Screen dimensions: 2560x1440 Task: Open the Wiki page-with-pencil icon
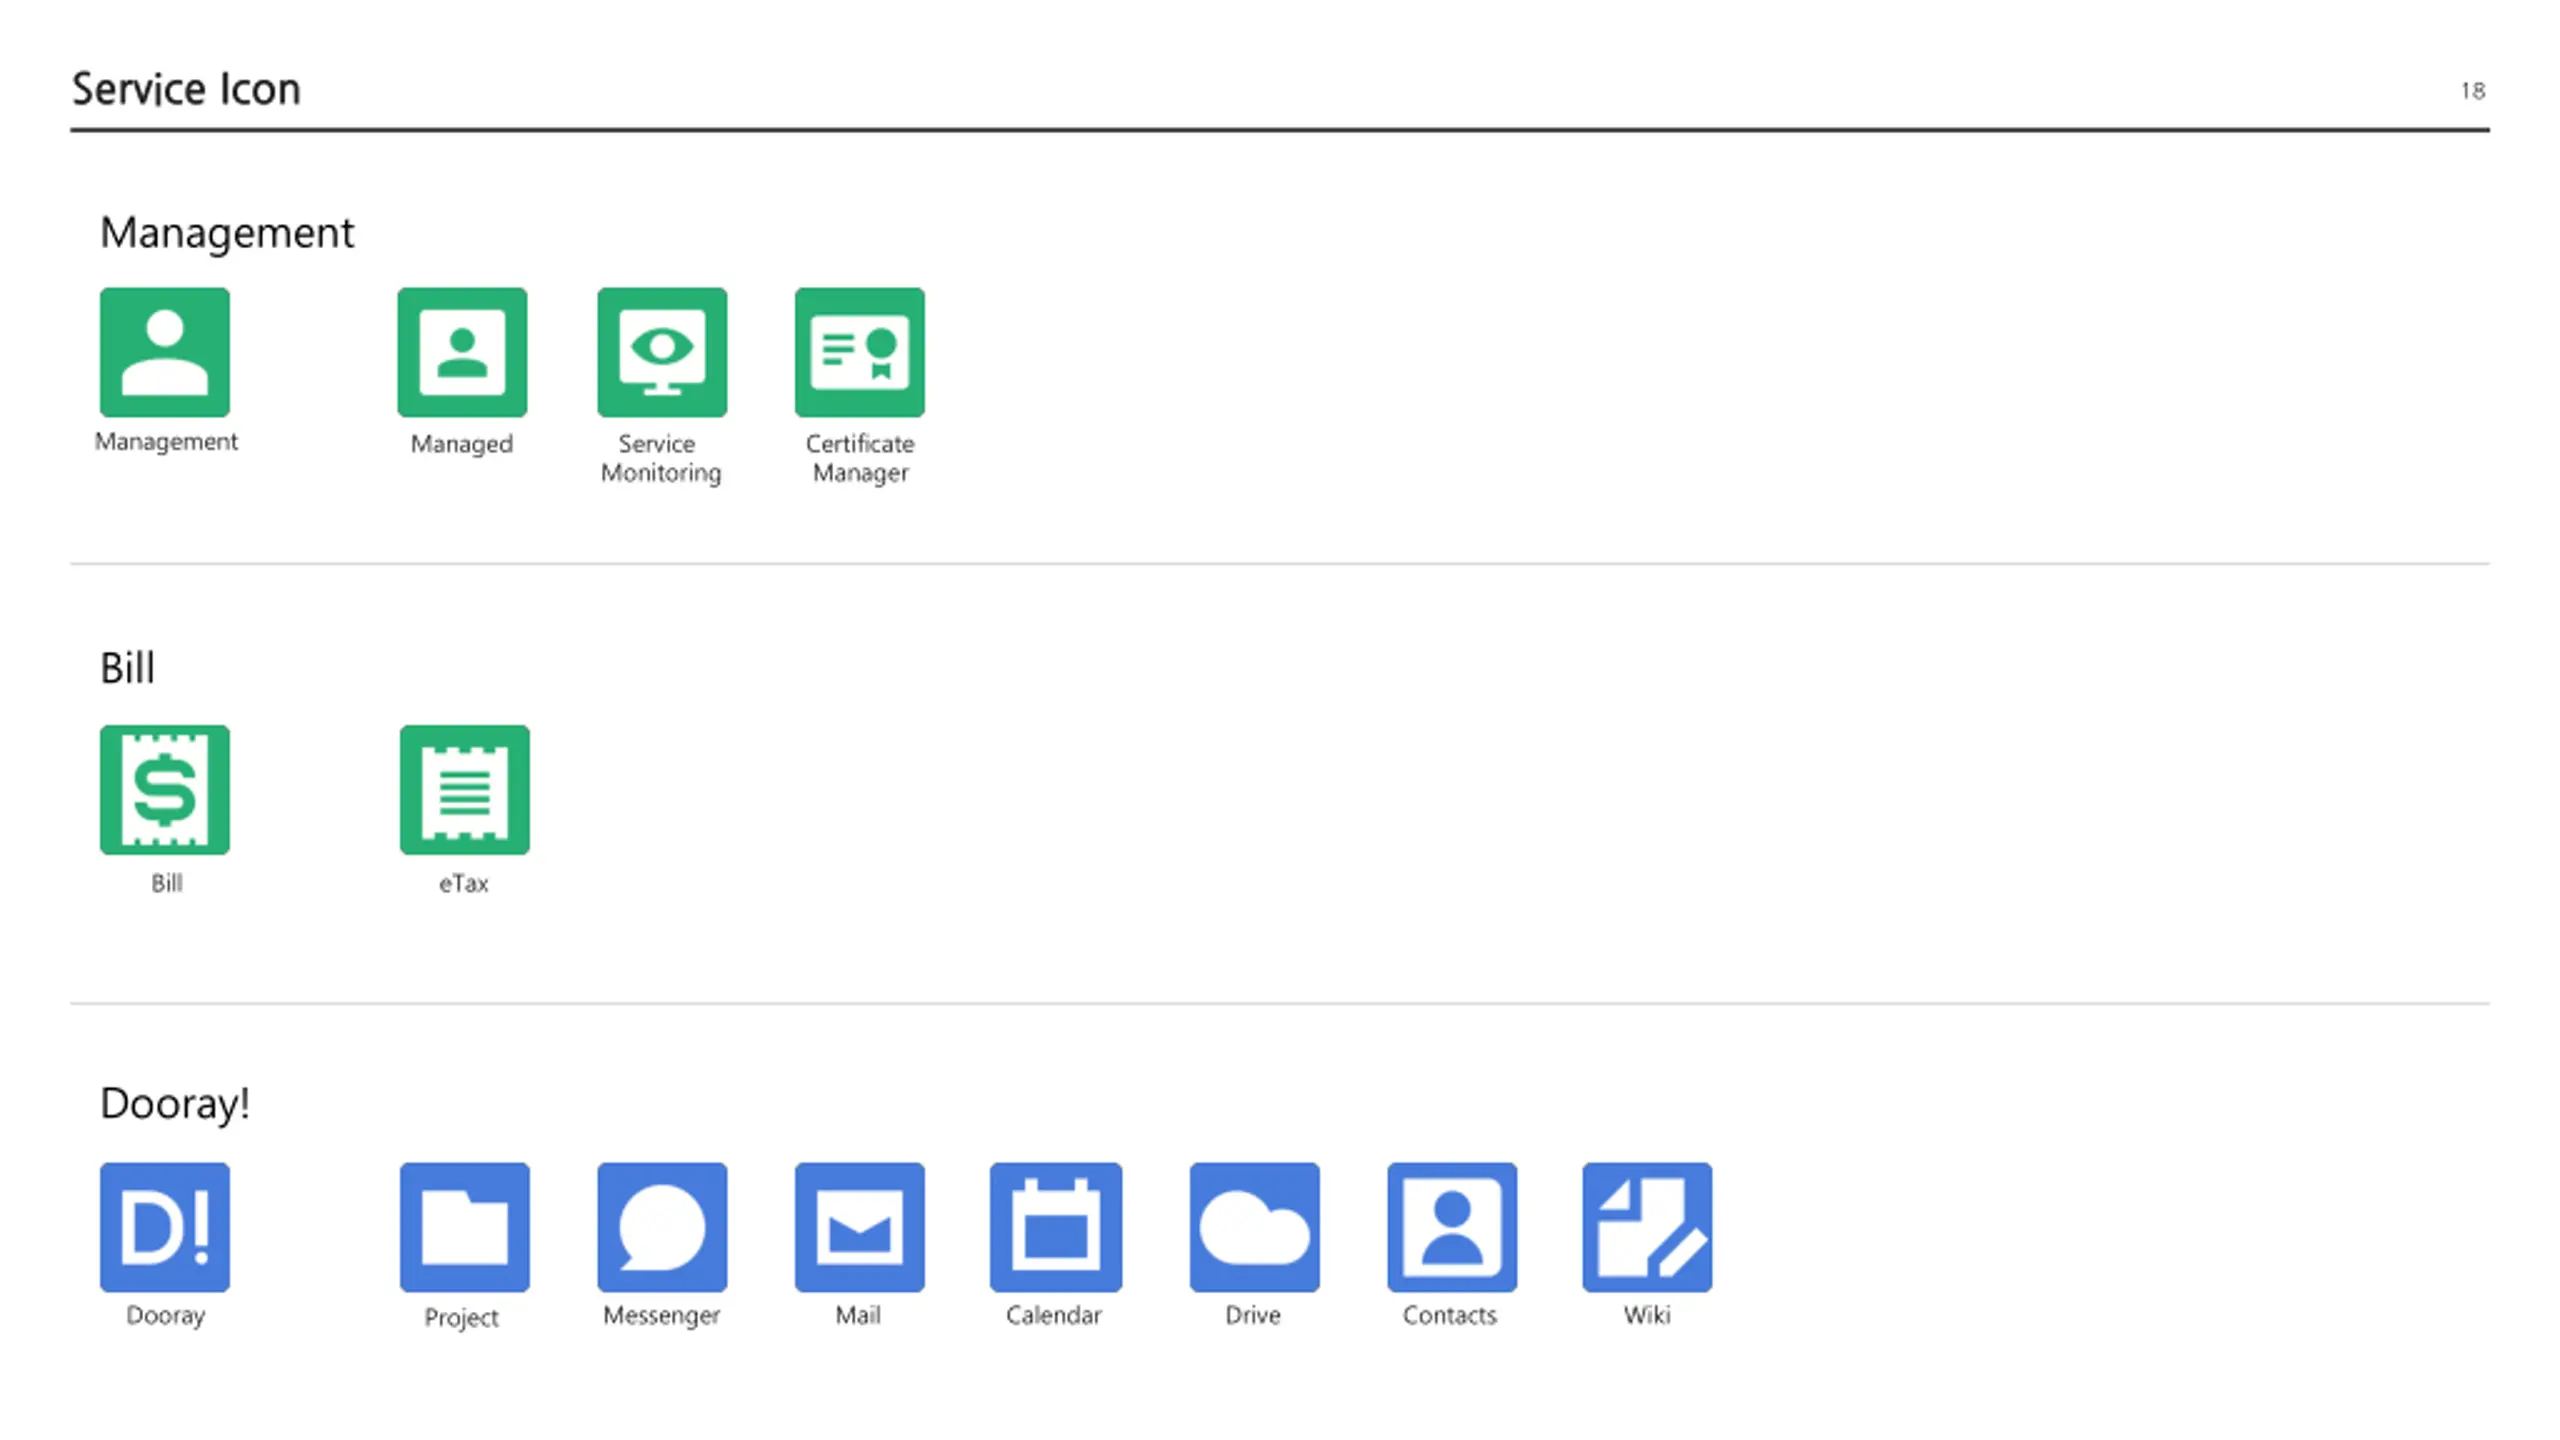pyautogui.click(x=1647, y=1227)
